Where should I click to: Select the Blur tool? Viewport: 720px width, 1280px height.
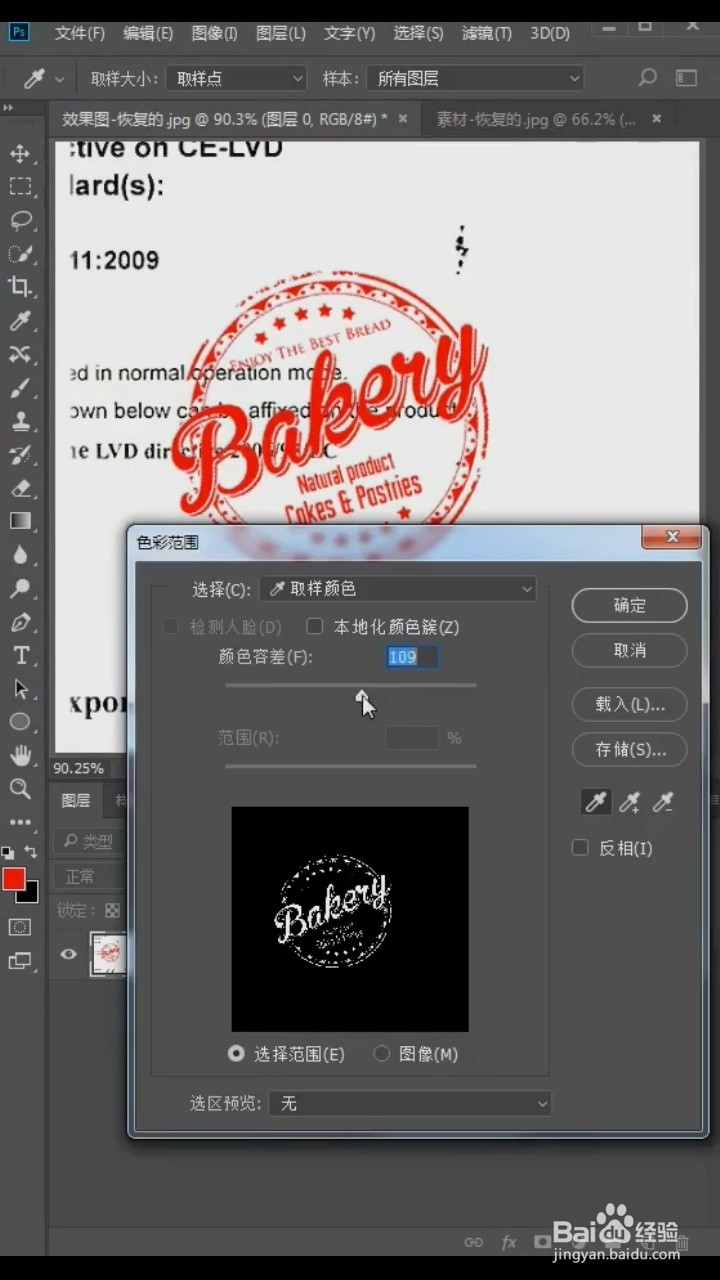pos(20,555)
